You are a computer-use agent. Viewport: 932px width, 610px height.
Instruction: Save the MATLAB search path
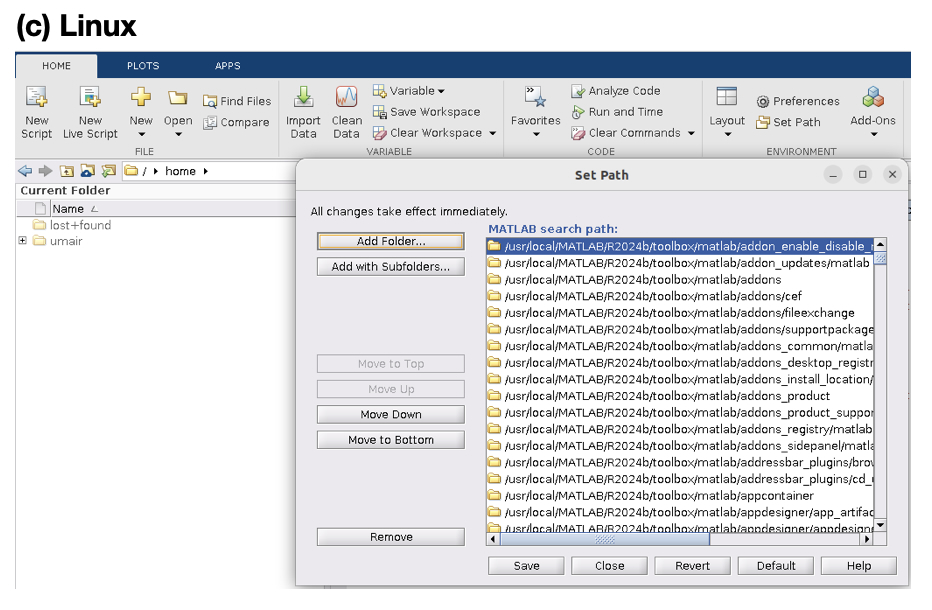(526, 566)
